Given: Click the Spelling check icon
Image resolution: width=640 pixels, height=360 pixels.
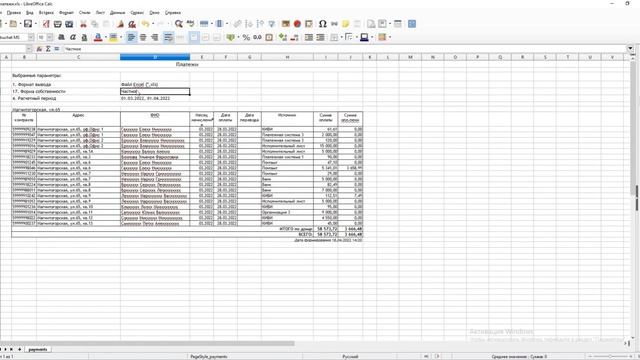Looking at the screenshot, I should [190, 24].
